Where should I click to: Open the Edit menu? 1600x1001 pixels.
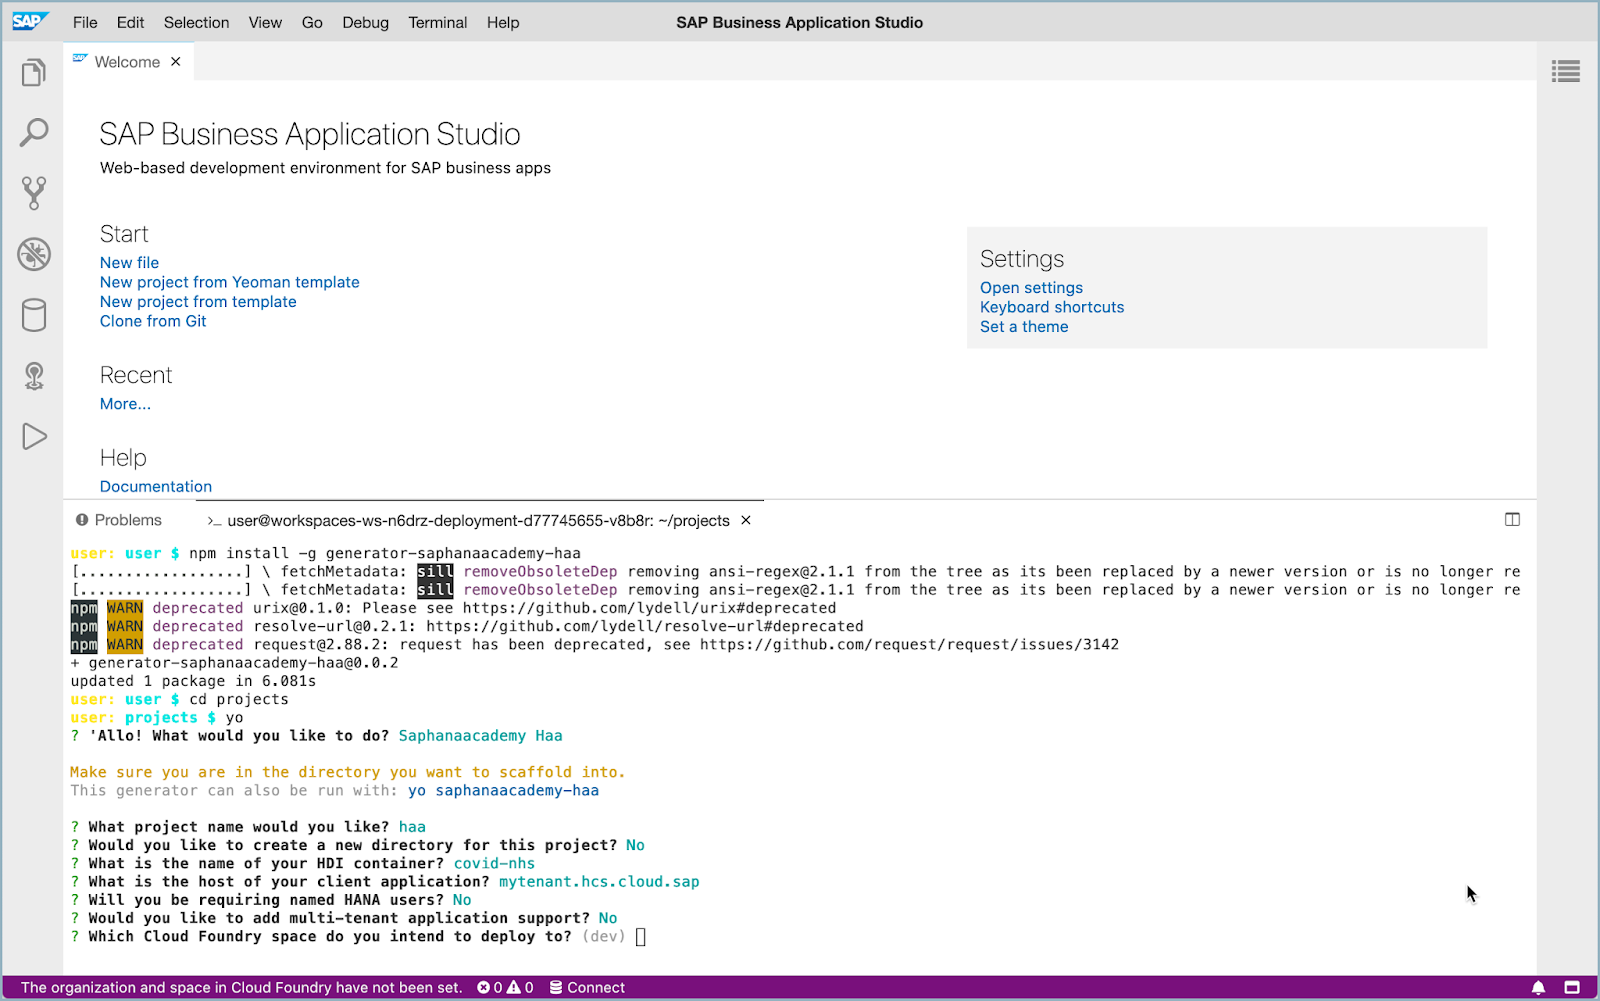click(130, 22)
